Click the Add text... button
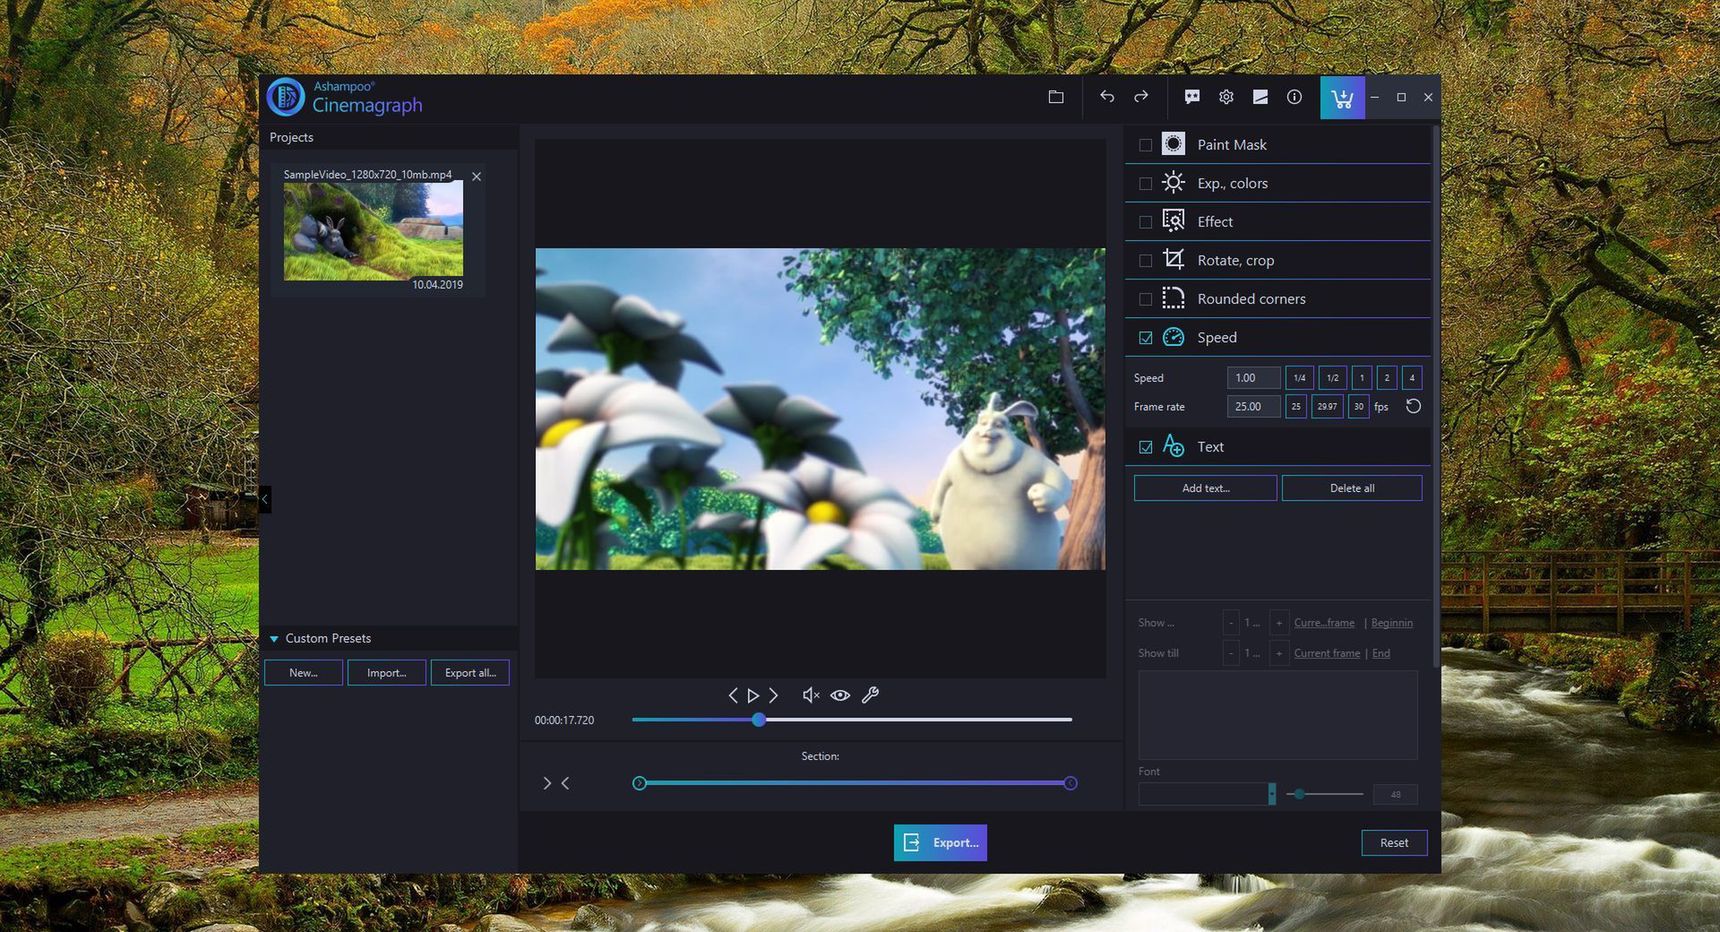 click(x=1206, y=488)
